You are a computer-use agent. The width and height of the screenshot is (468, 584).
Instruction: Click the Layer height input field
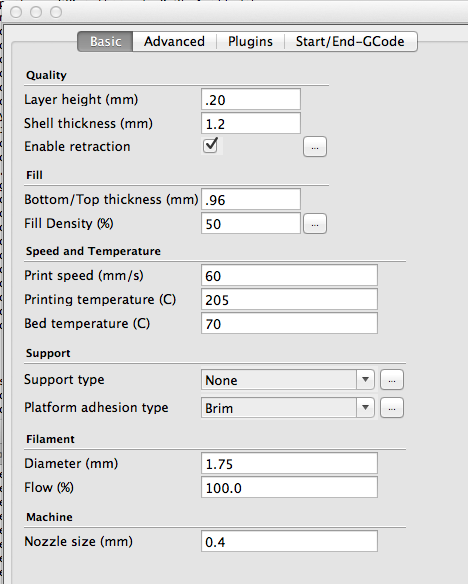point(251,99)
